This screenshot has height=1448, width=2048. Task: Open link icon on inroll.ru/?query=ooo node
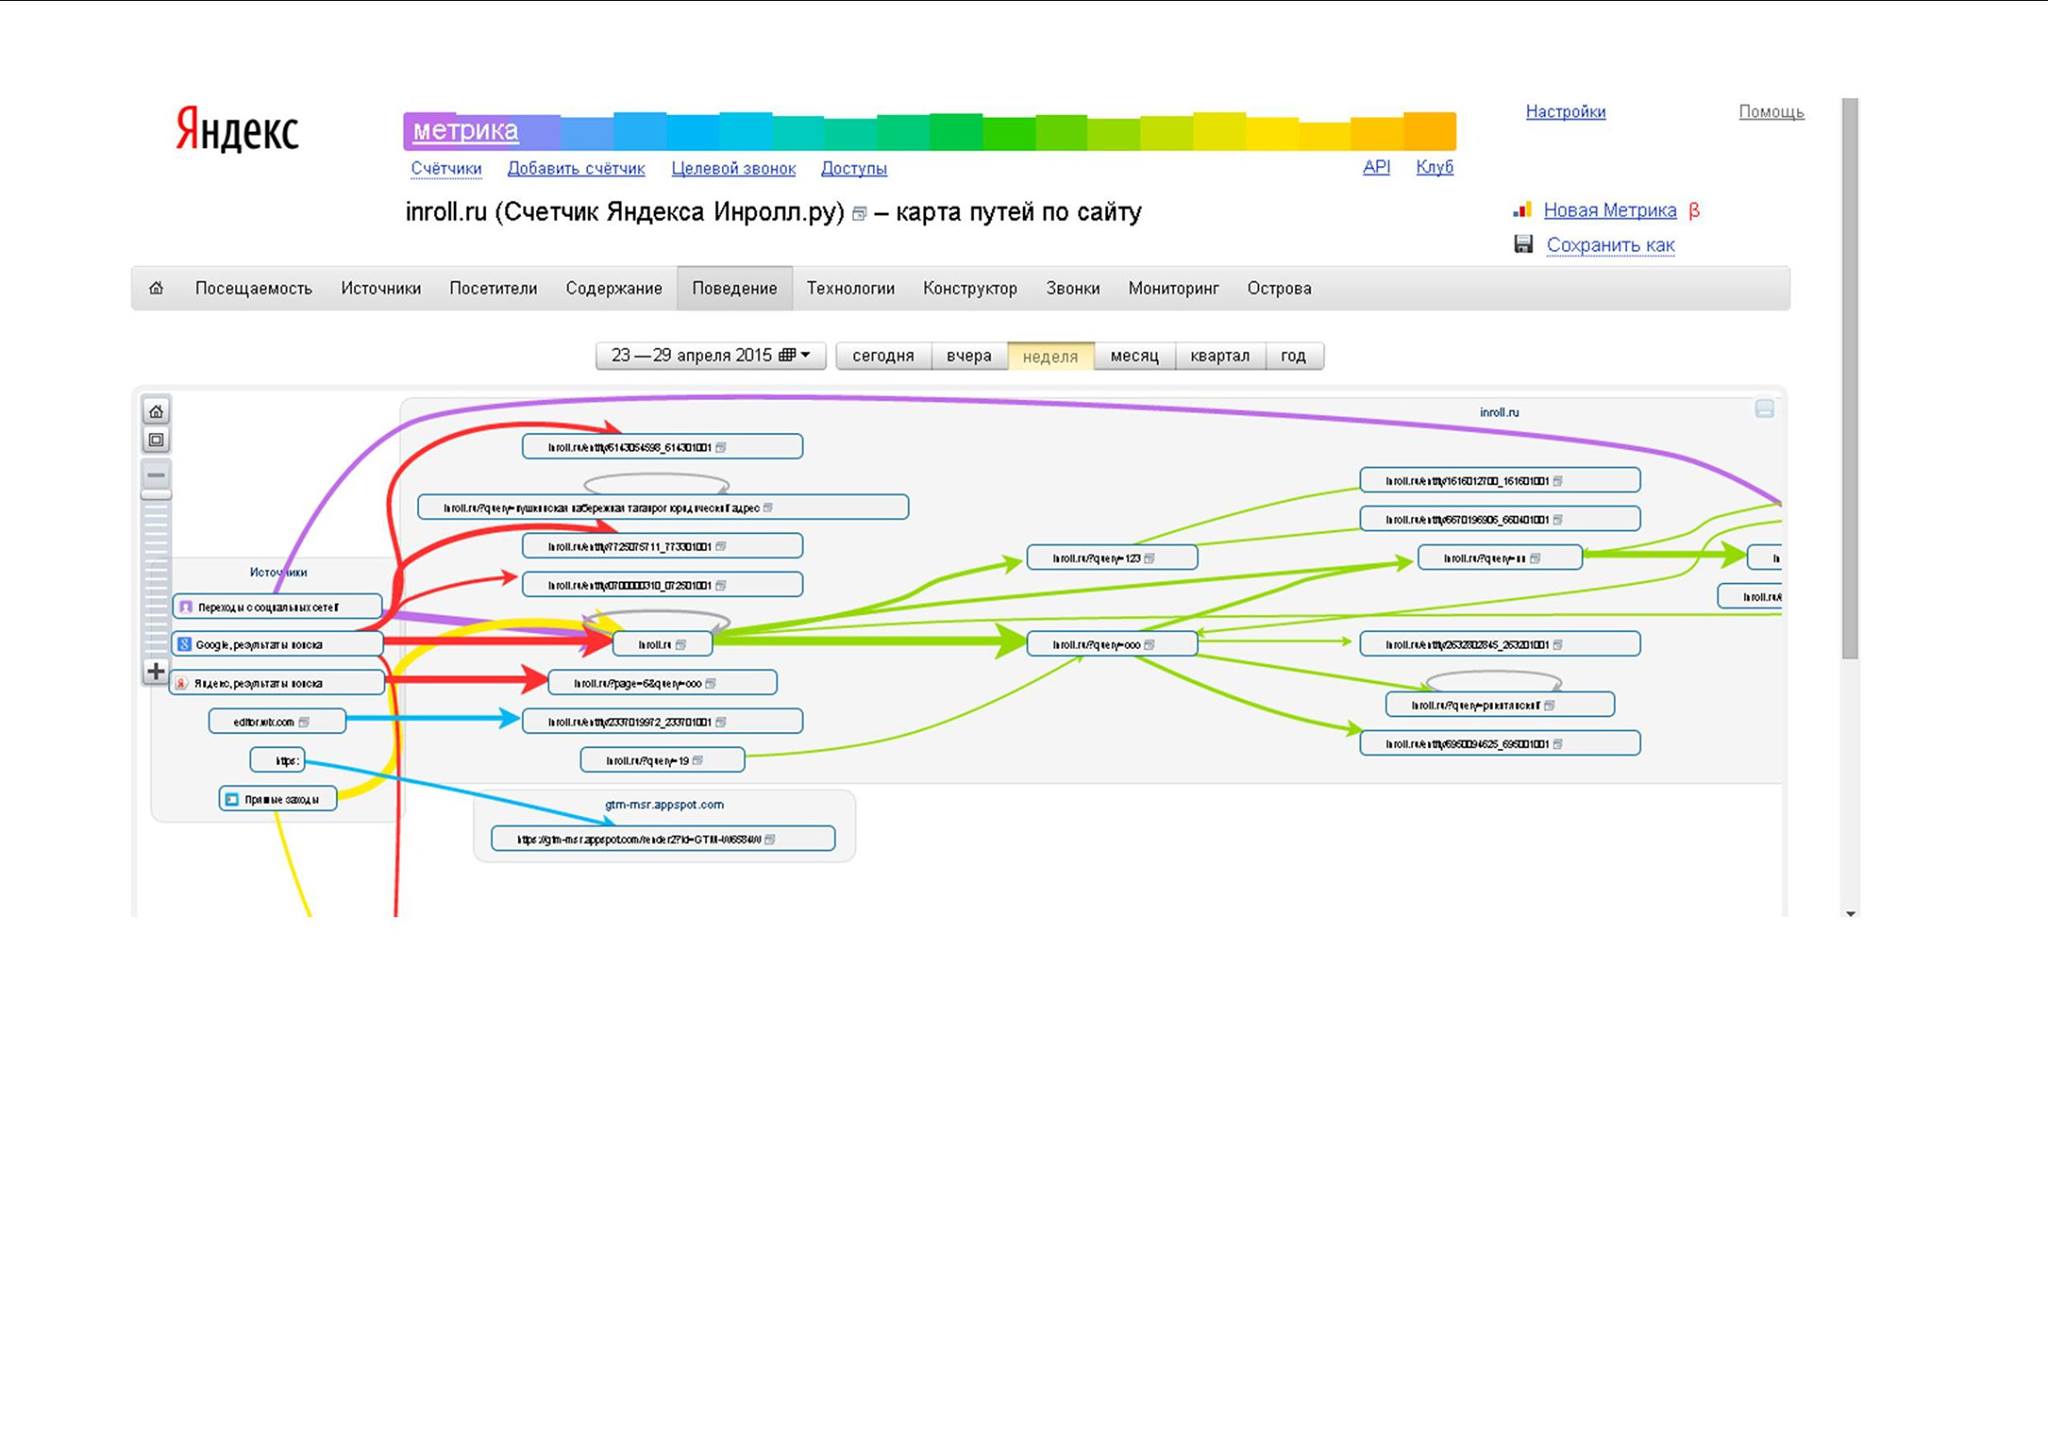point(1149,645)
